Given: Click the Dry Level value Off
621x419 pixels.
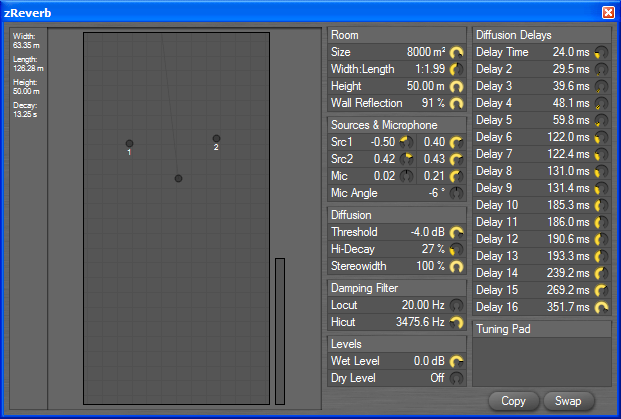Looking at the screenshot, I should point(437,378).
